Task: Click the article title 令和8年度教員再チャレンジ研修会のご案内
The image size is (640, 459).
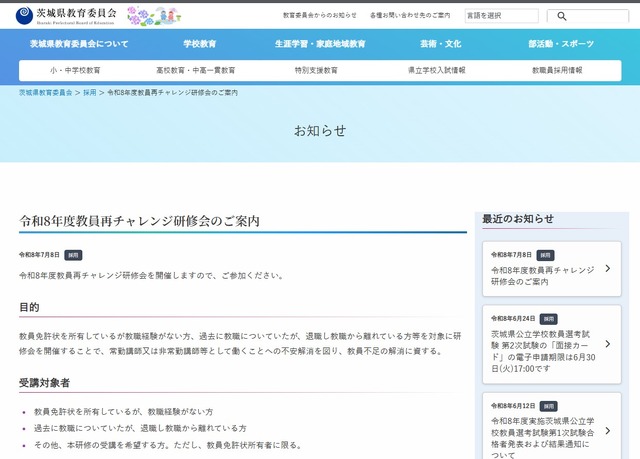Action: point(139,221)
